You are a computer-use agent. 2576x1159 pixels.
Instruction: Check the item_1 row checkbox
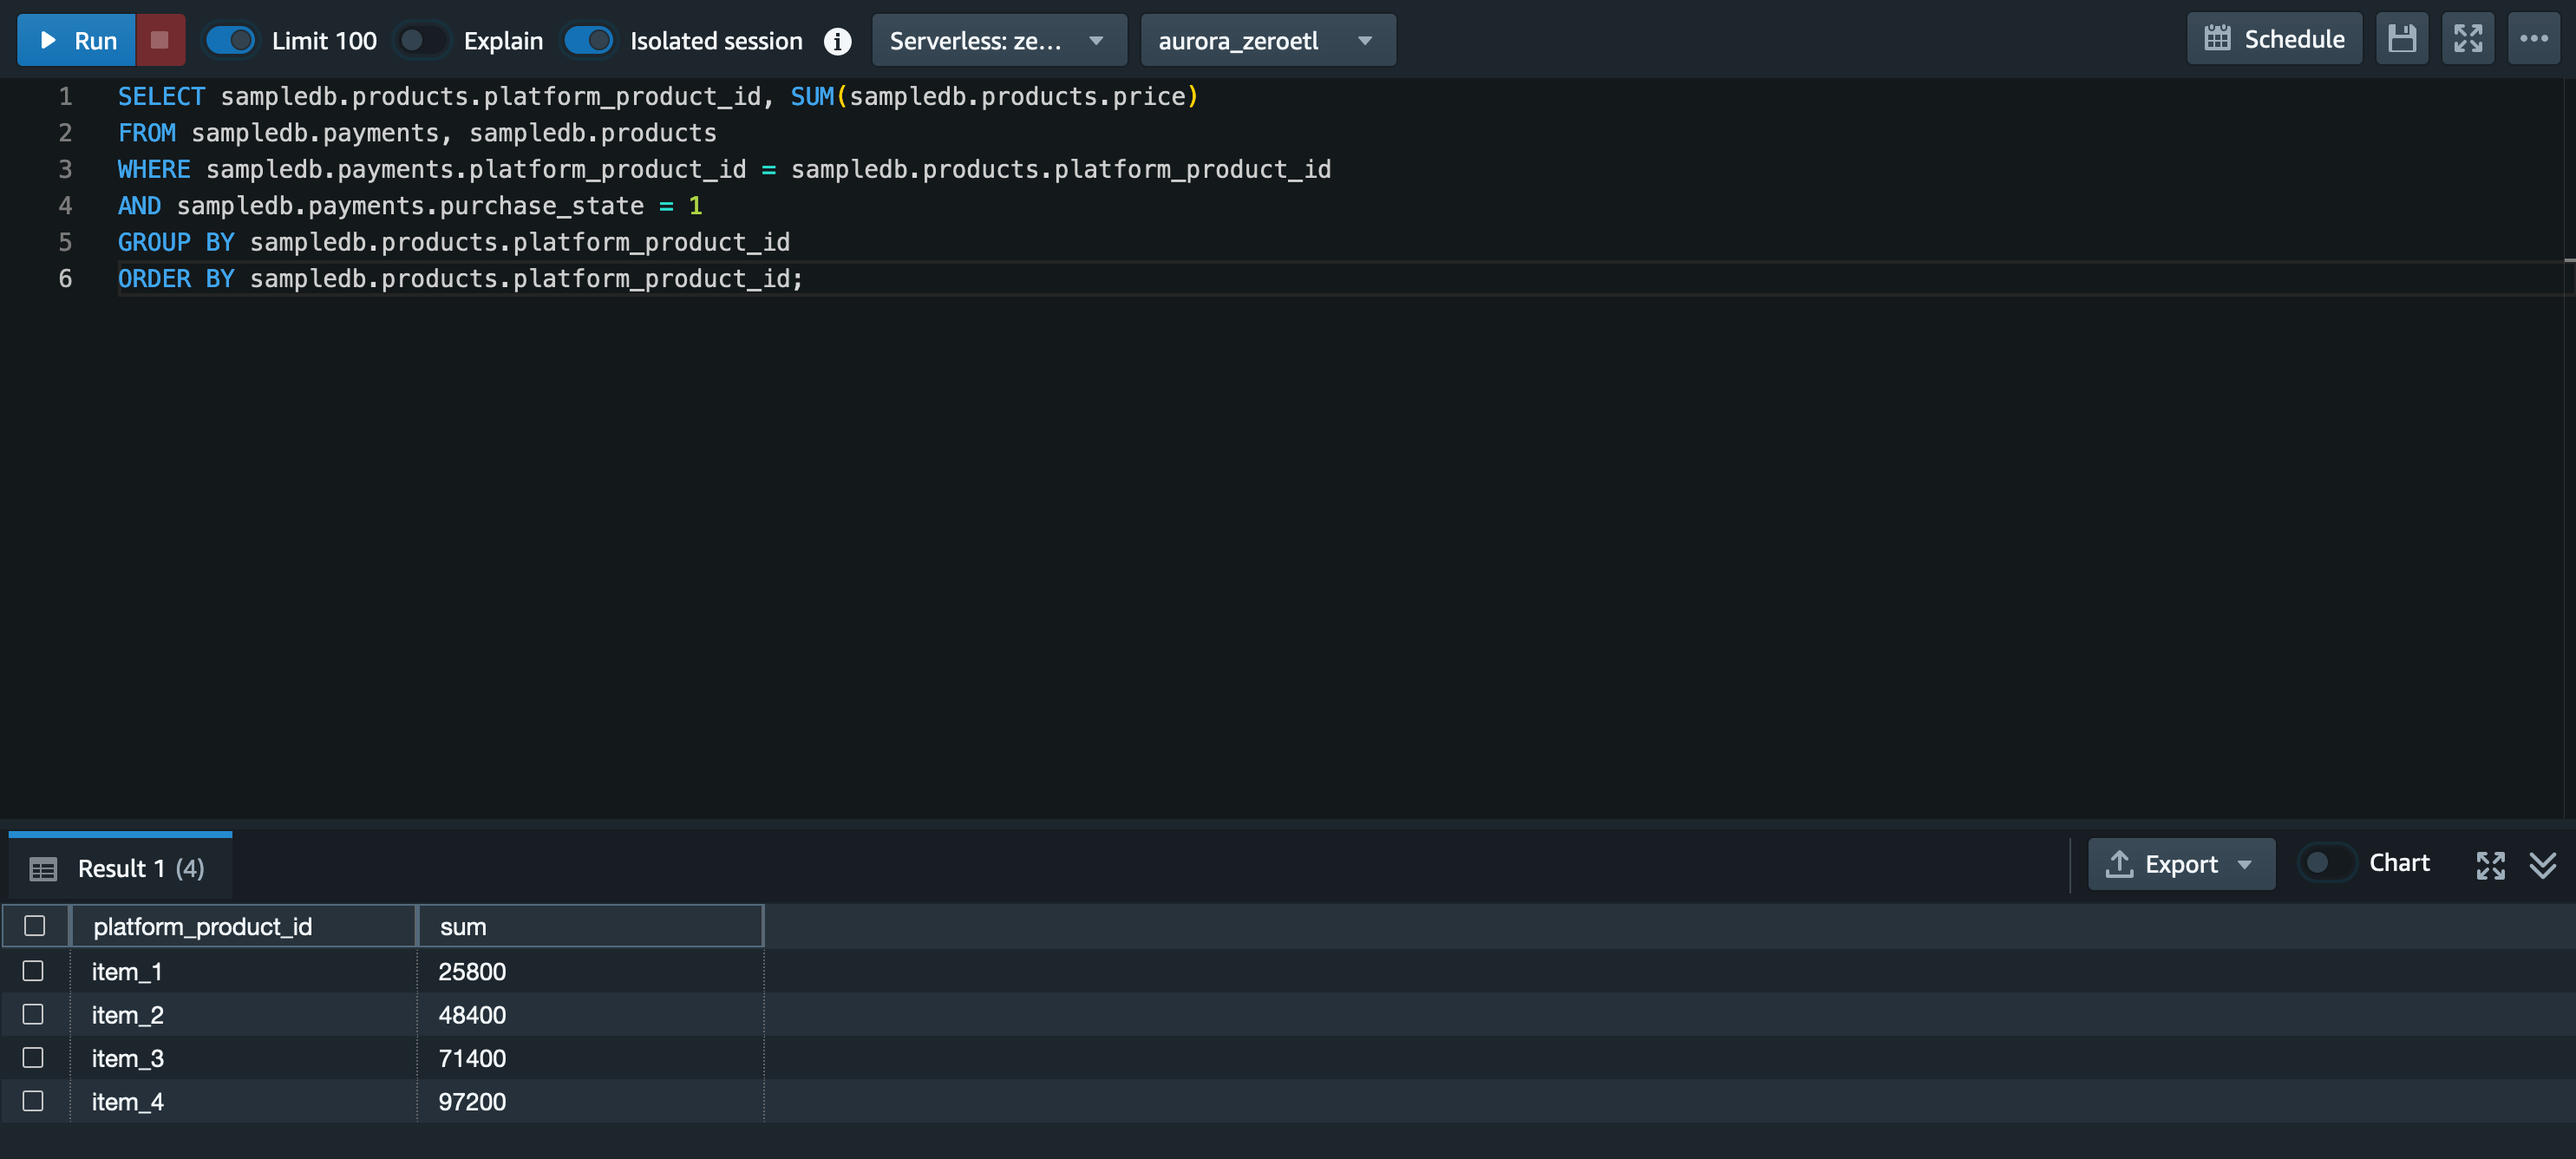[x=33, y=971]
